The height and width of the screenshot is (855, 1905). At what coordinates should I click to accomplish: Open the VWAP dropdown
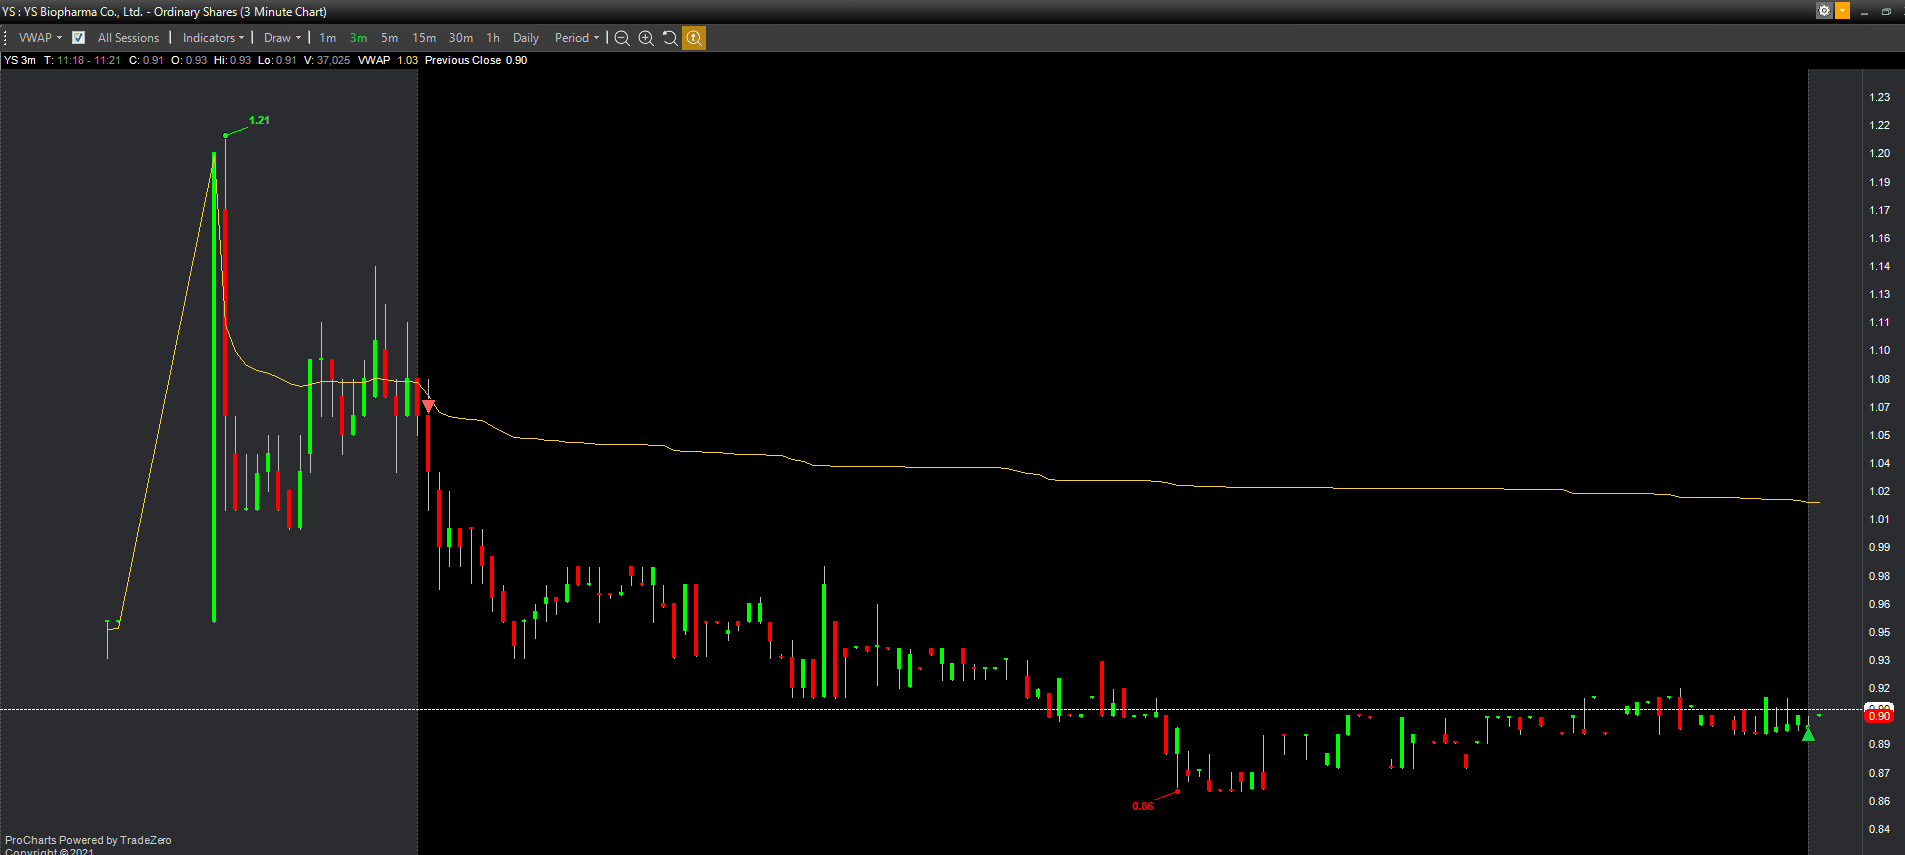(40, 38)
